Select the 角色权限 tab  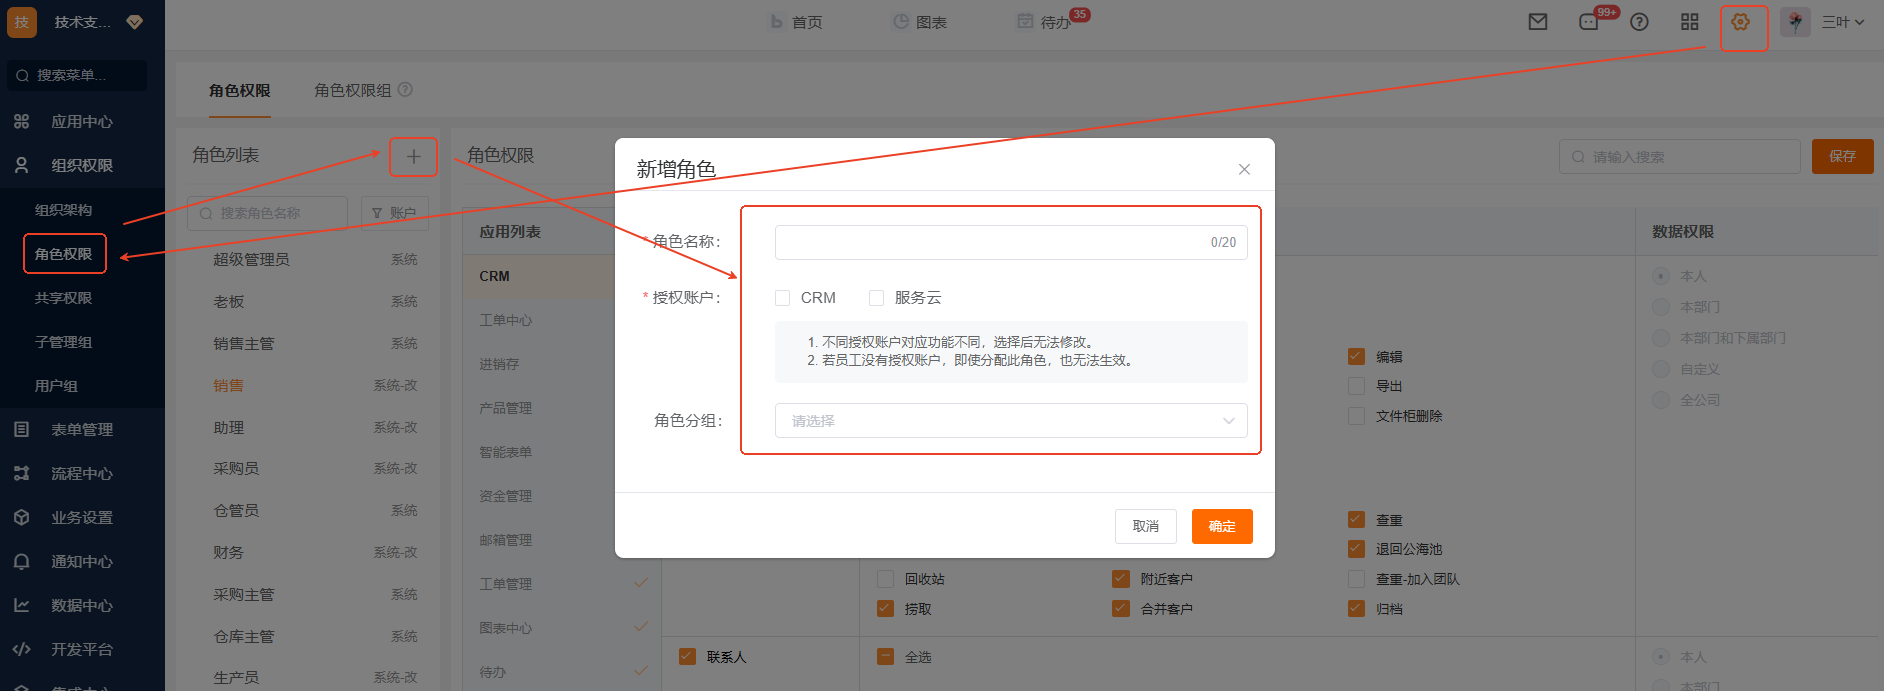240,90
